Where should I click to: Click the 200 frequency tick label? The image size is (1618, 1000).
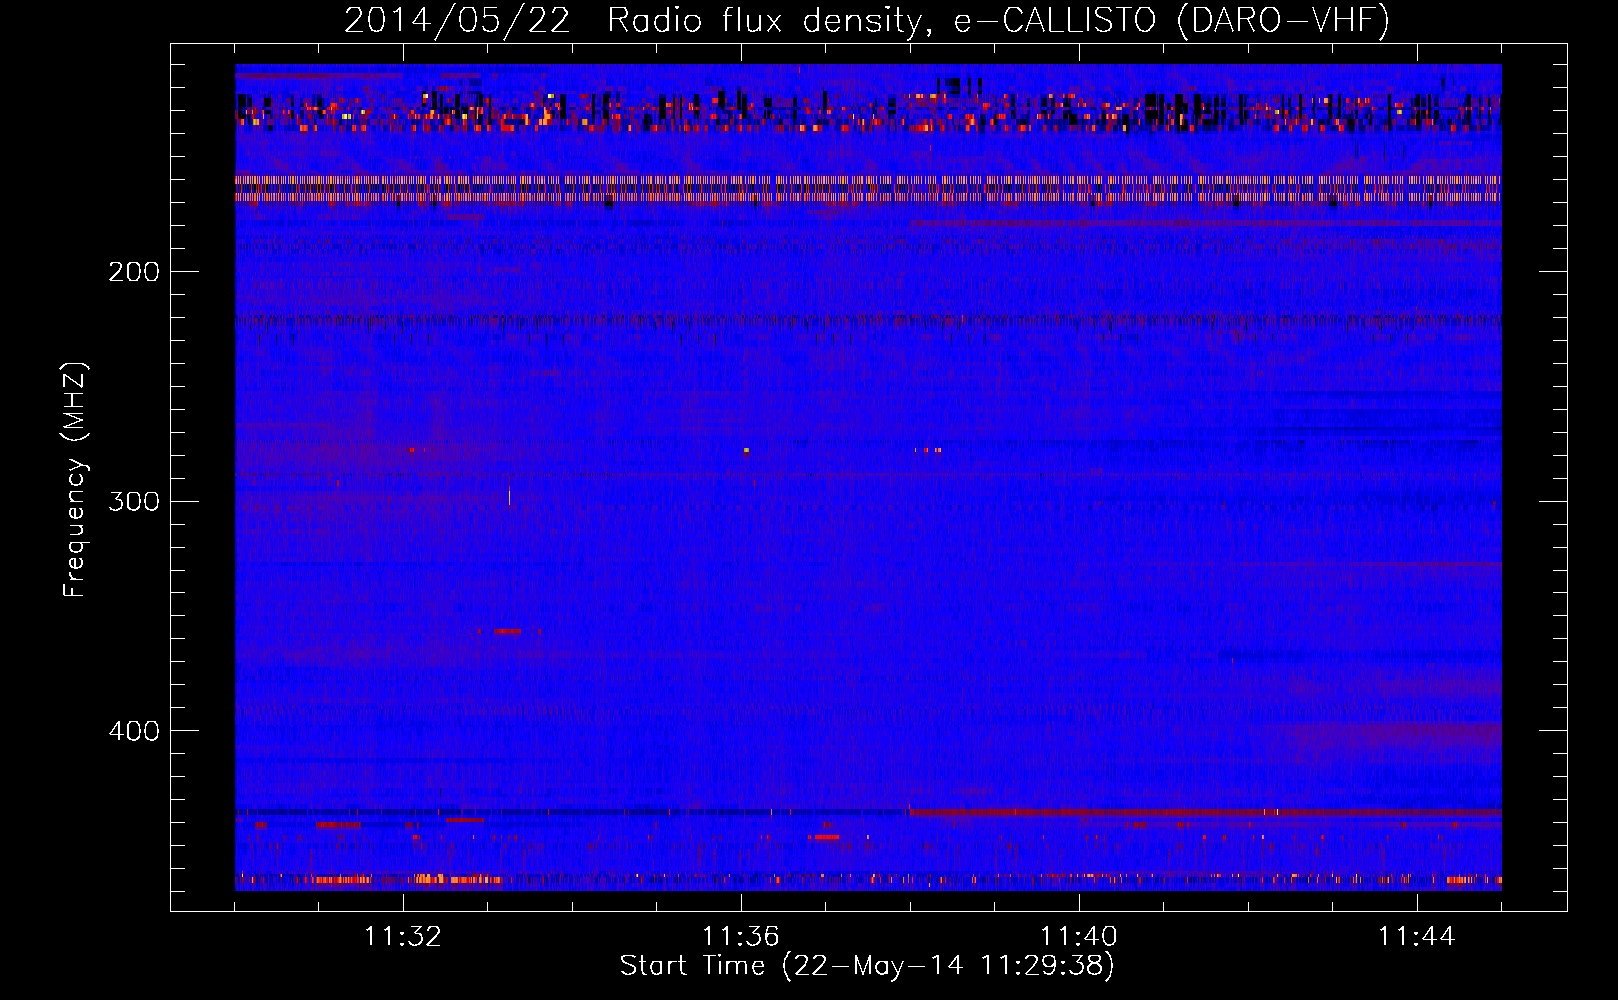tap(134, 272)
